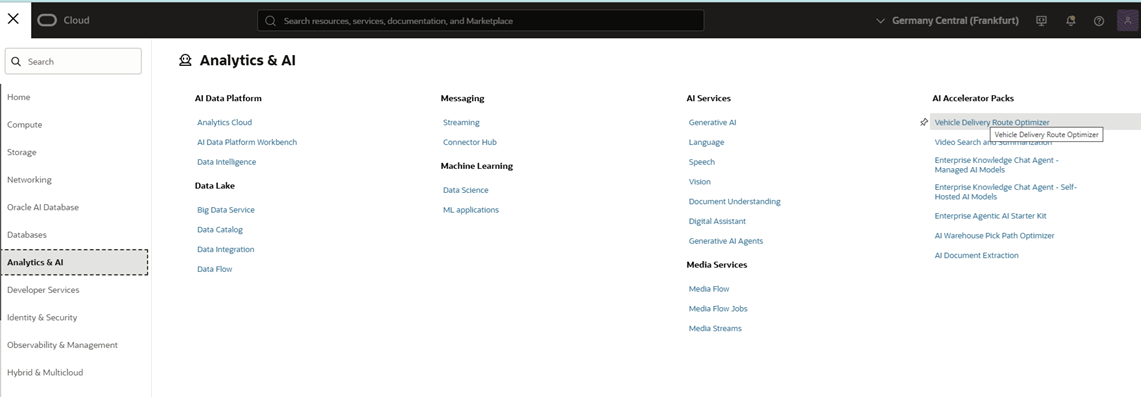Open the Generative AI Agents link
Image resolution: width=1141 pixels, height=397 pixels.
[726, 241]
